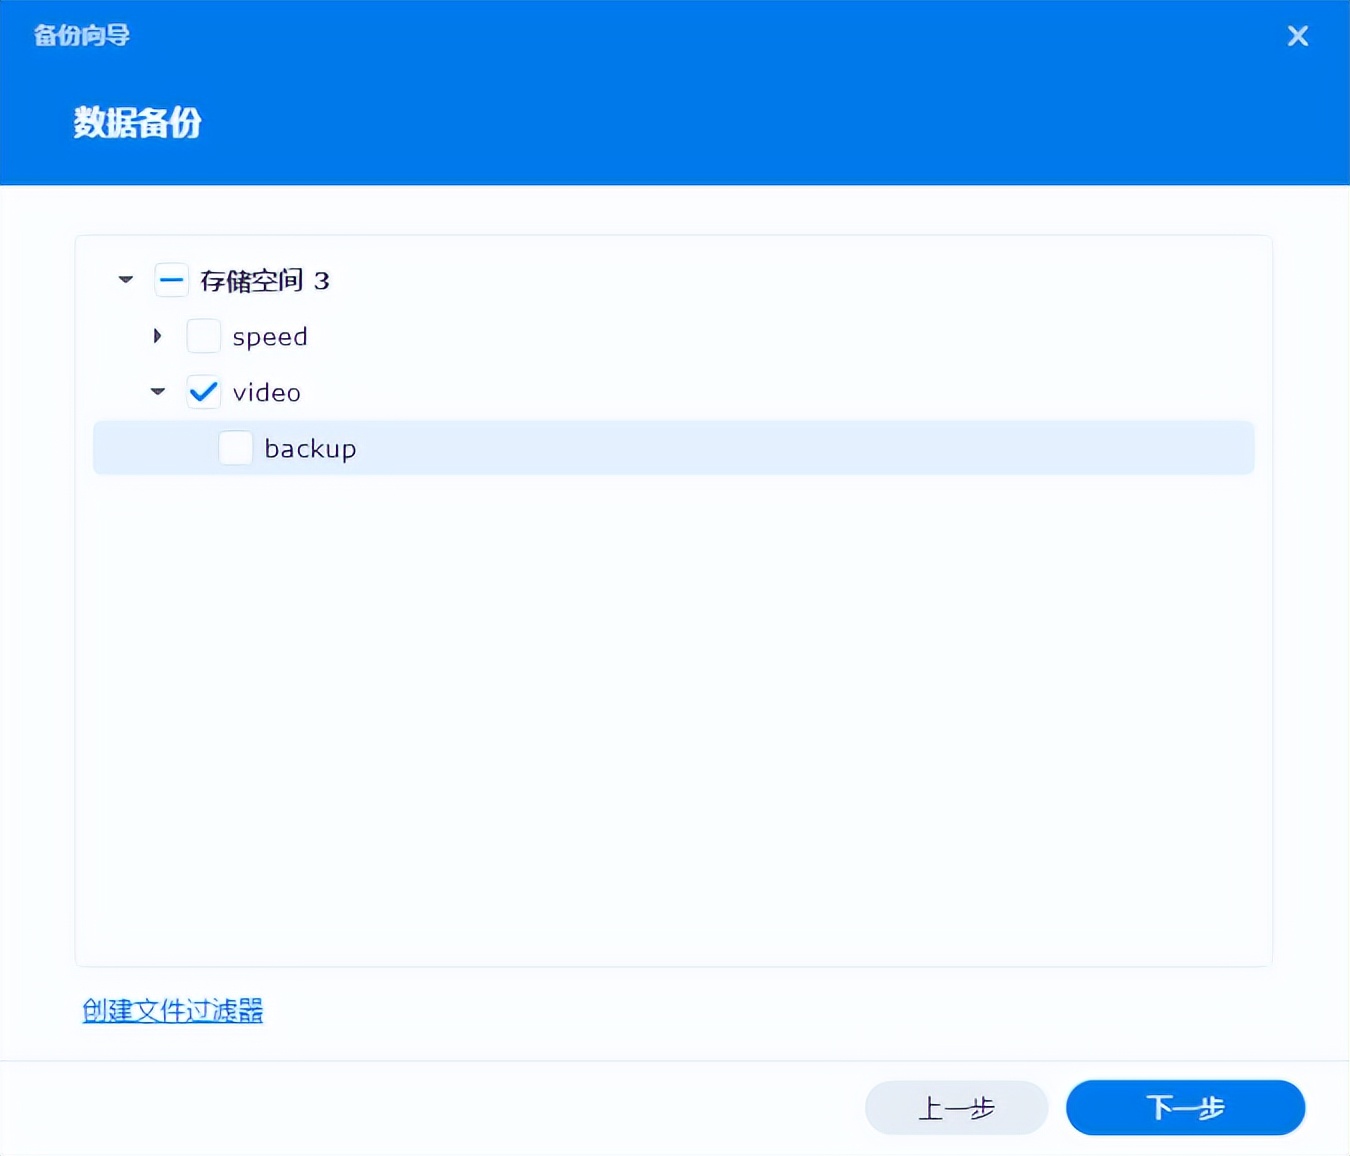Select the highlighted backup tree item
The width and height of the screenshot is (1350, 1156).
click(310, 448)
